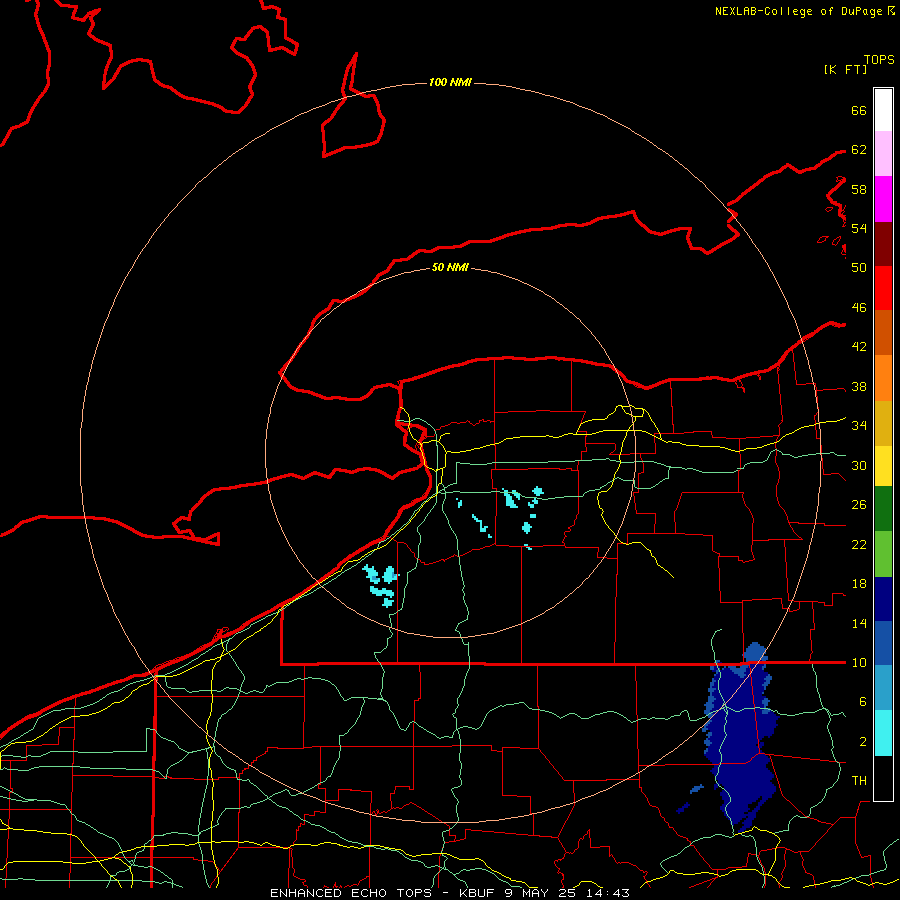Click the 30 value on the legend

(x=859, y=465)
